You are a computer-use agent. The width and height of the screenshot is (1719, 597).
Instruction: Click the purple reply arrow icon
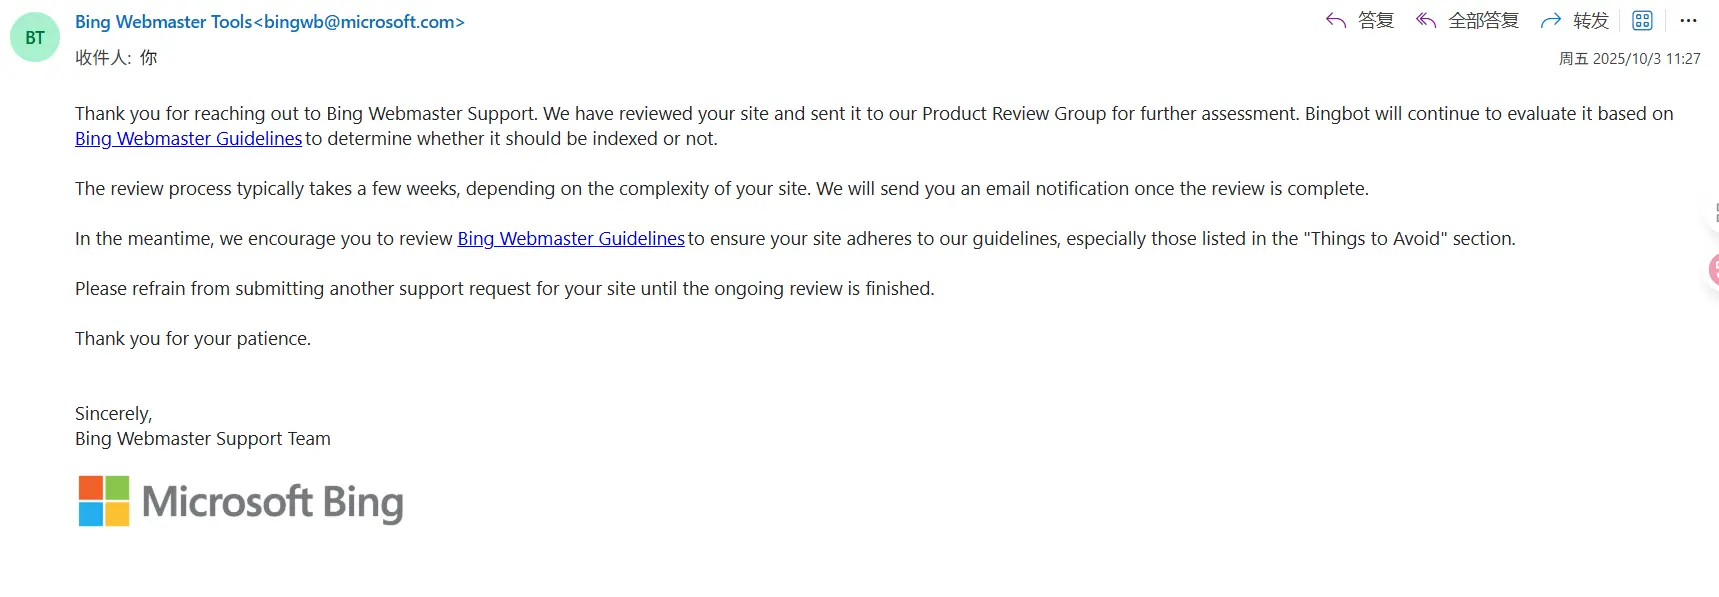click(1336, 20)
